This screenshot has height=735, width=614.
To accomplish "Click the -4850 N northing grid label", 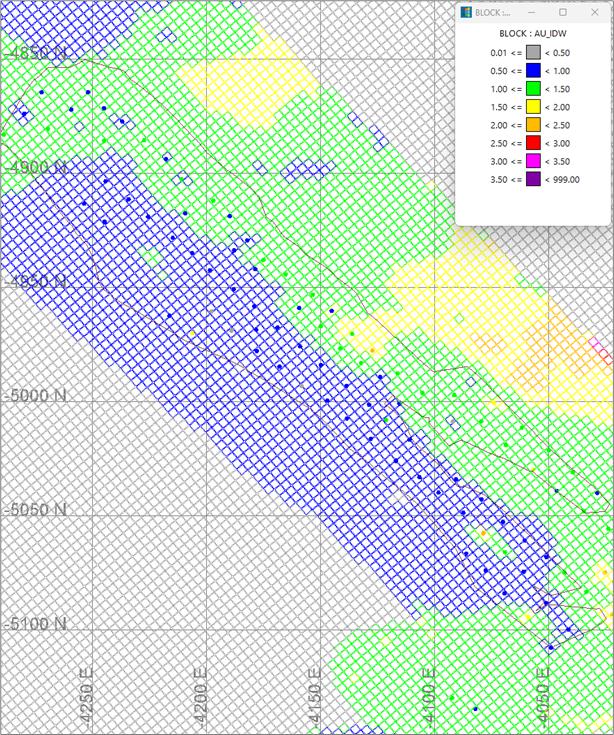I will (37, 52).
